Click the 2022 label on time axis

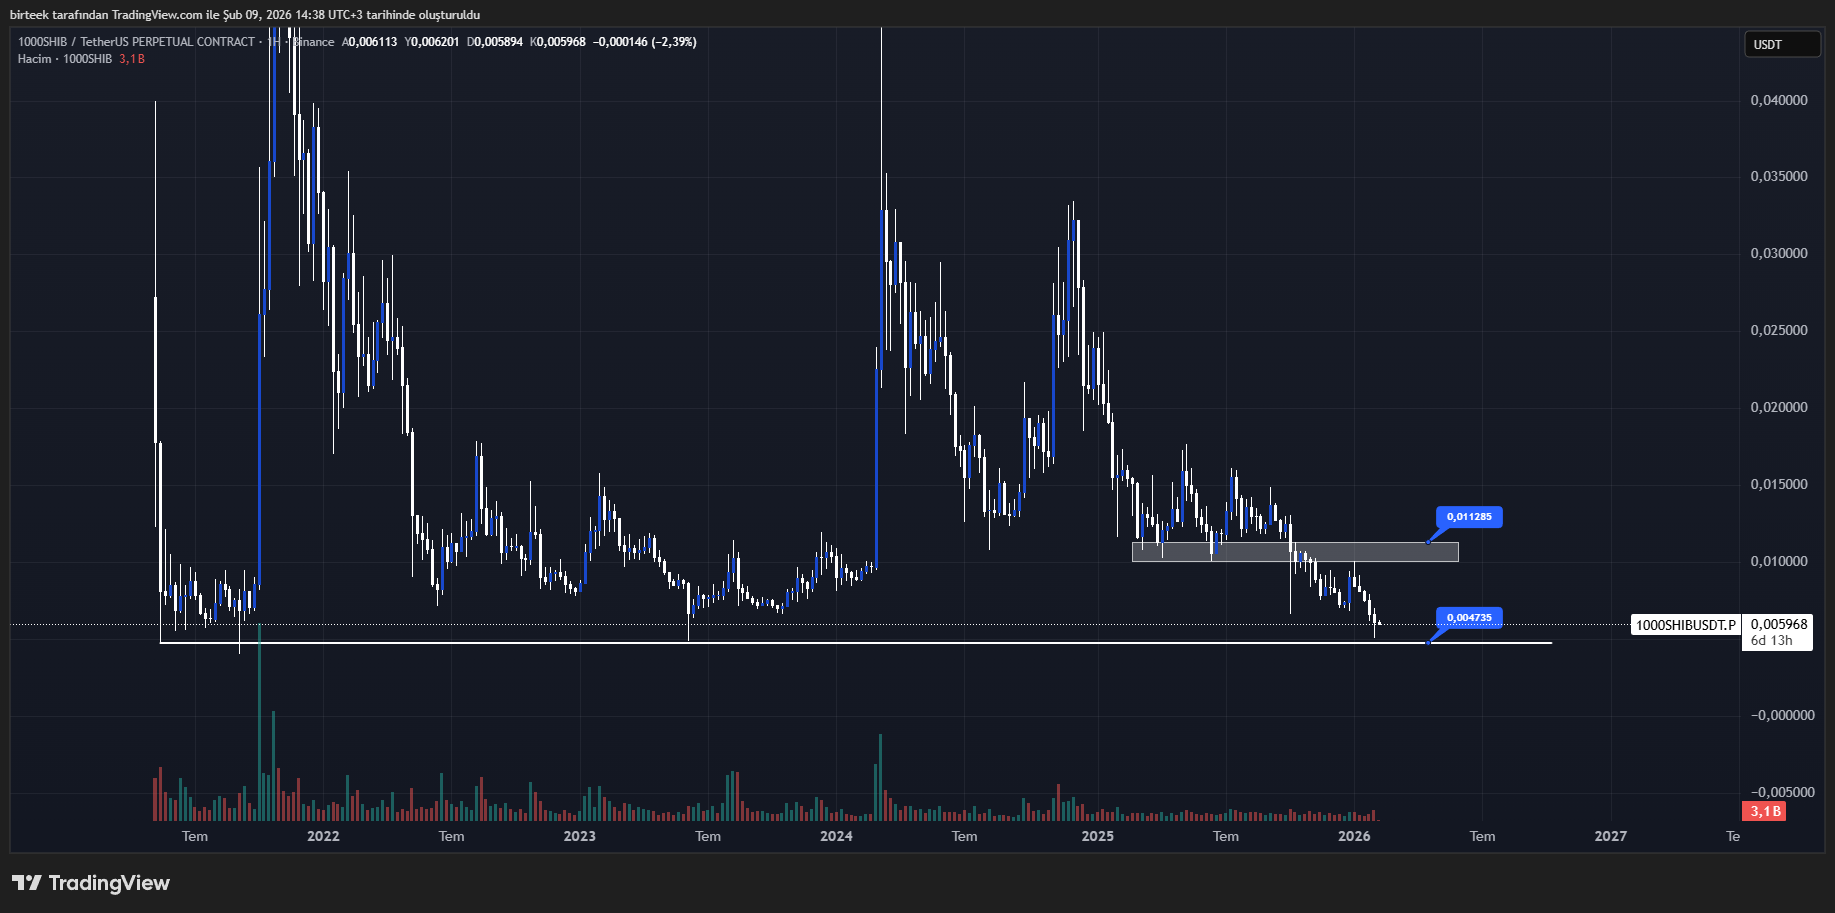click(323, 836)
